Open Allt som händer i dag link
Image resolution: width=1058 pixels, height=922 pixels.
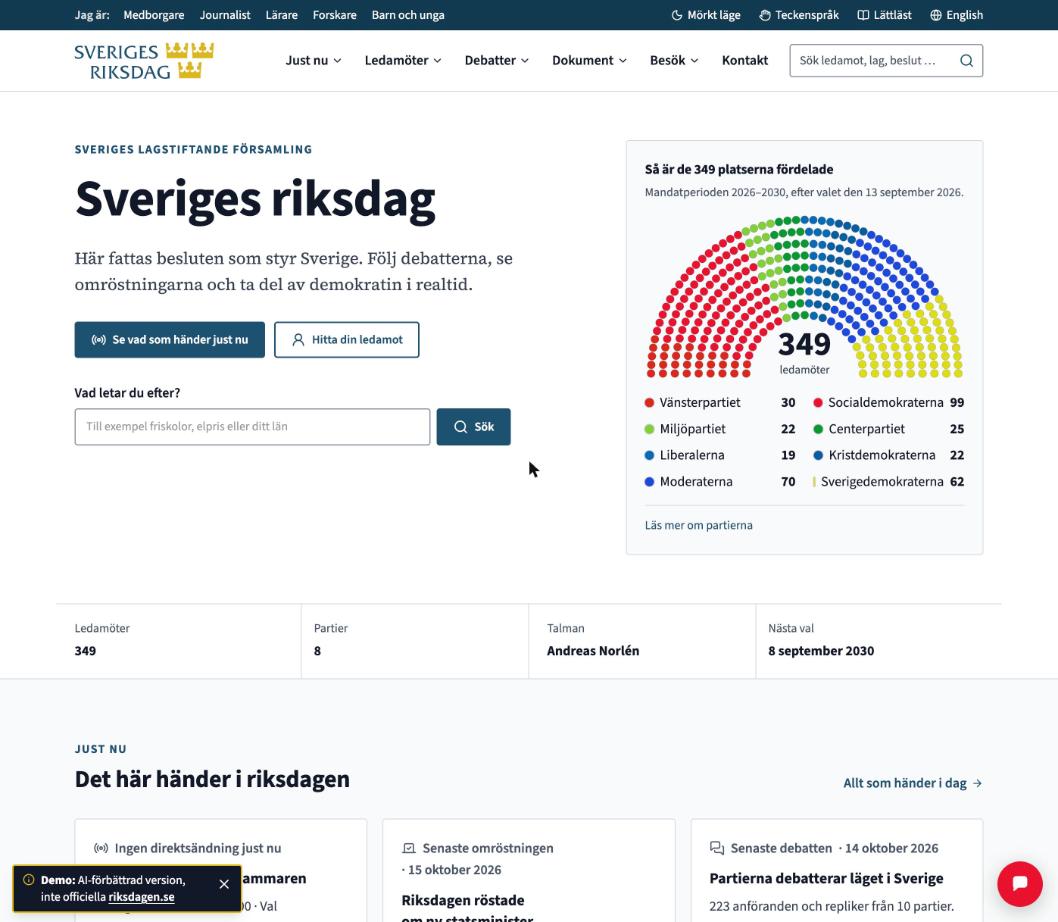pos(912,783)
